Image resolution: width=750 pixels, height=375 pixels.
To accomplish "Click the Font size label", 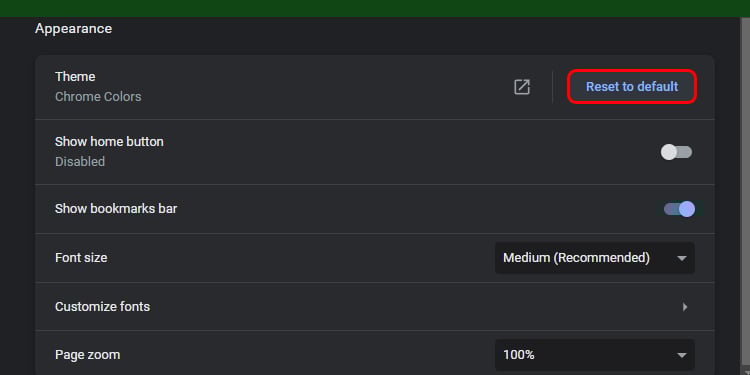I will coord(81,258).
